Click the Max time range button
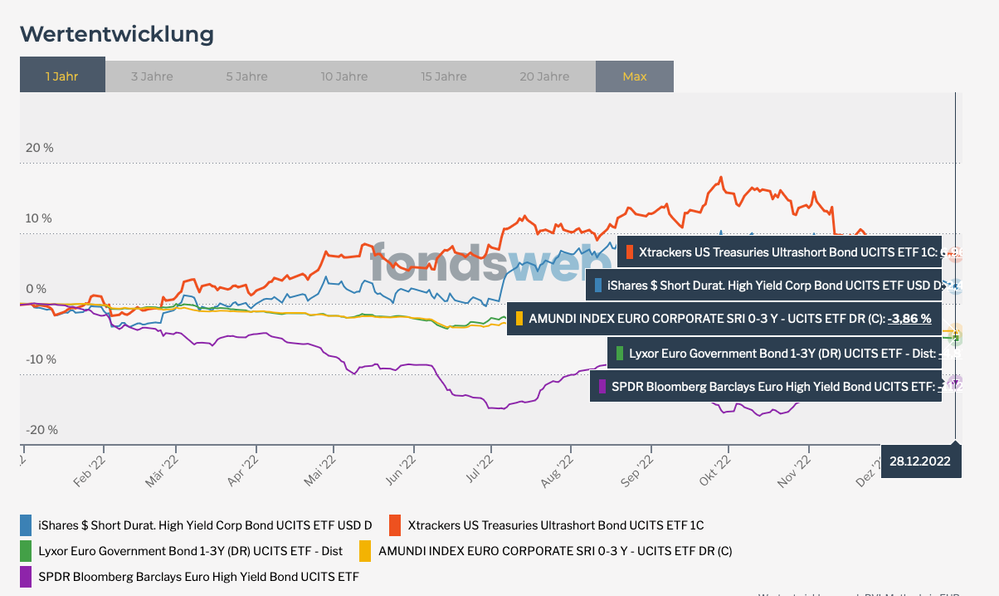This screenshot has height=596, width=999. click(634, 76)
